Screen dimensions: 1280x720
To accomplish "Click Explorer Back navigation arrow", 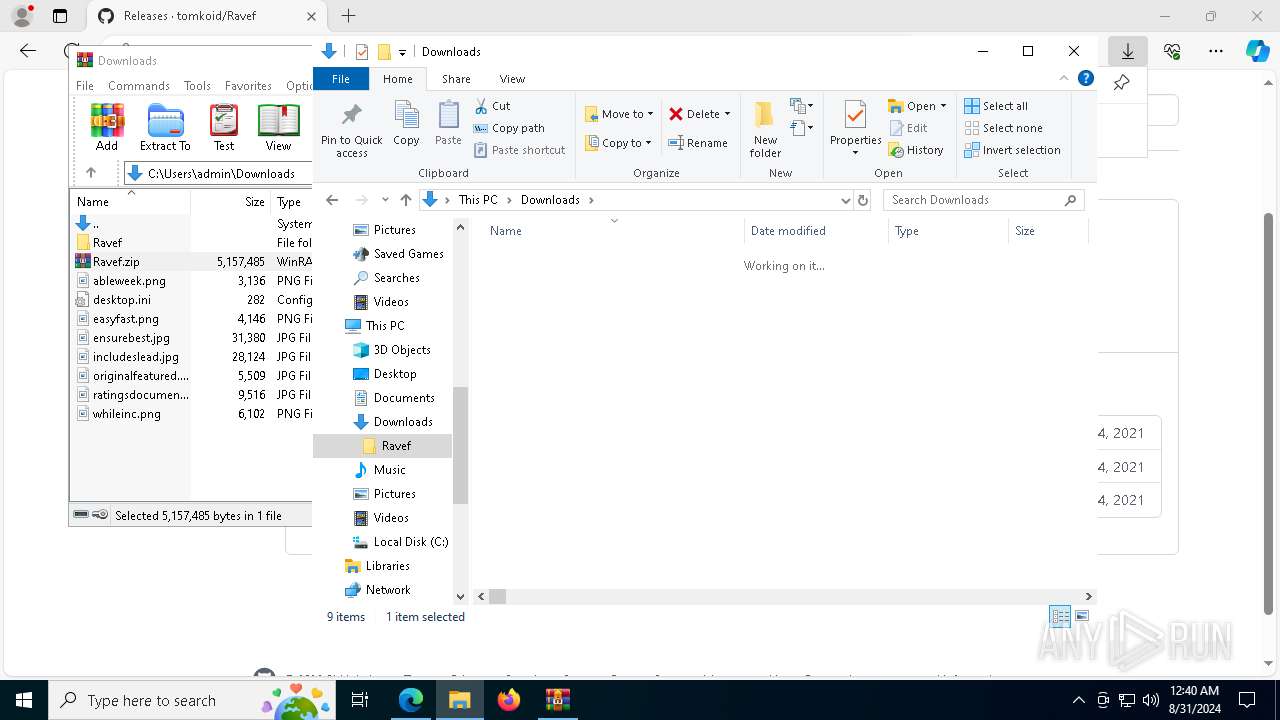I will pos(333,200).
